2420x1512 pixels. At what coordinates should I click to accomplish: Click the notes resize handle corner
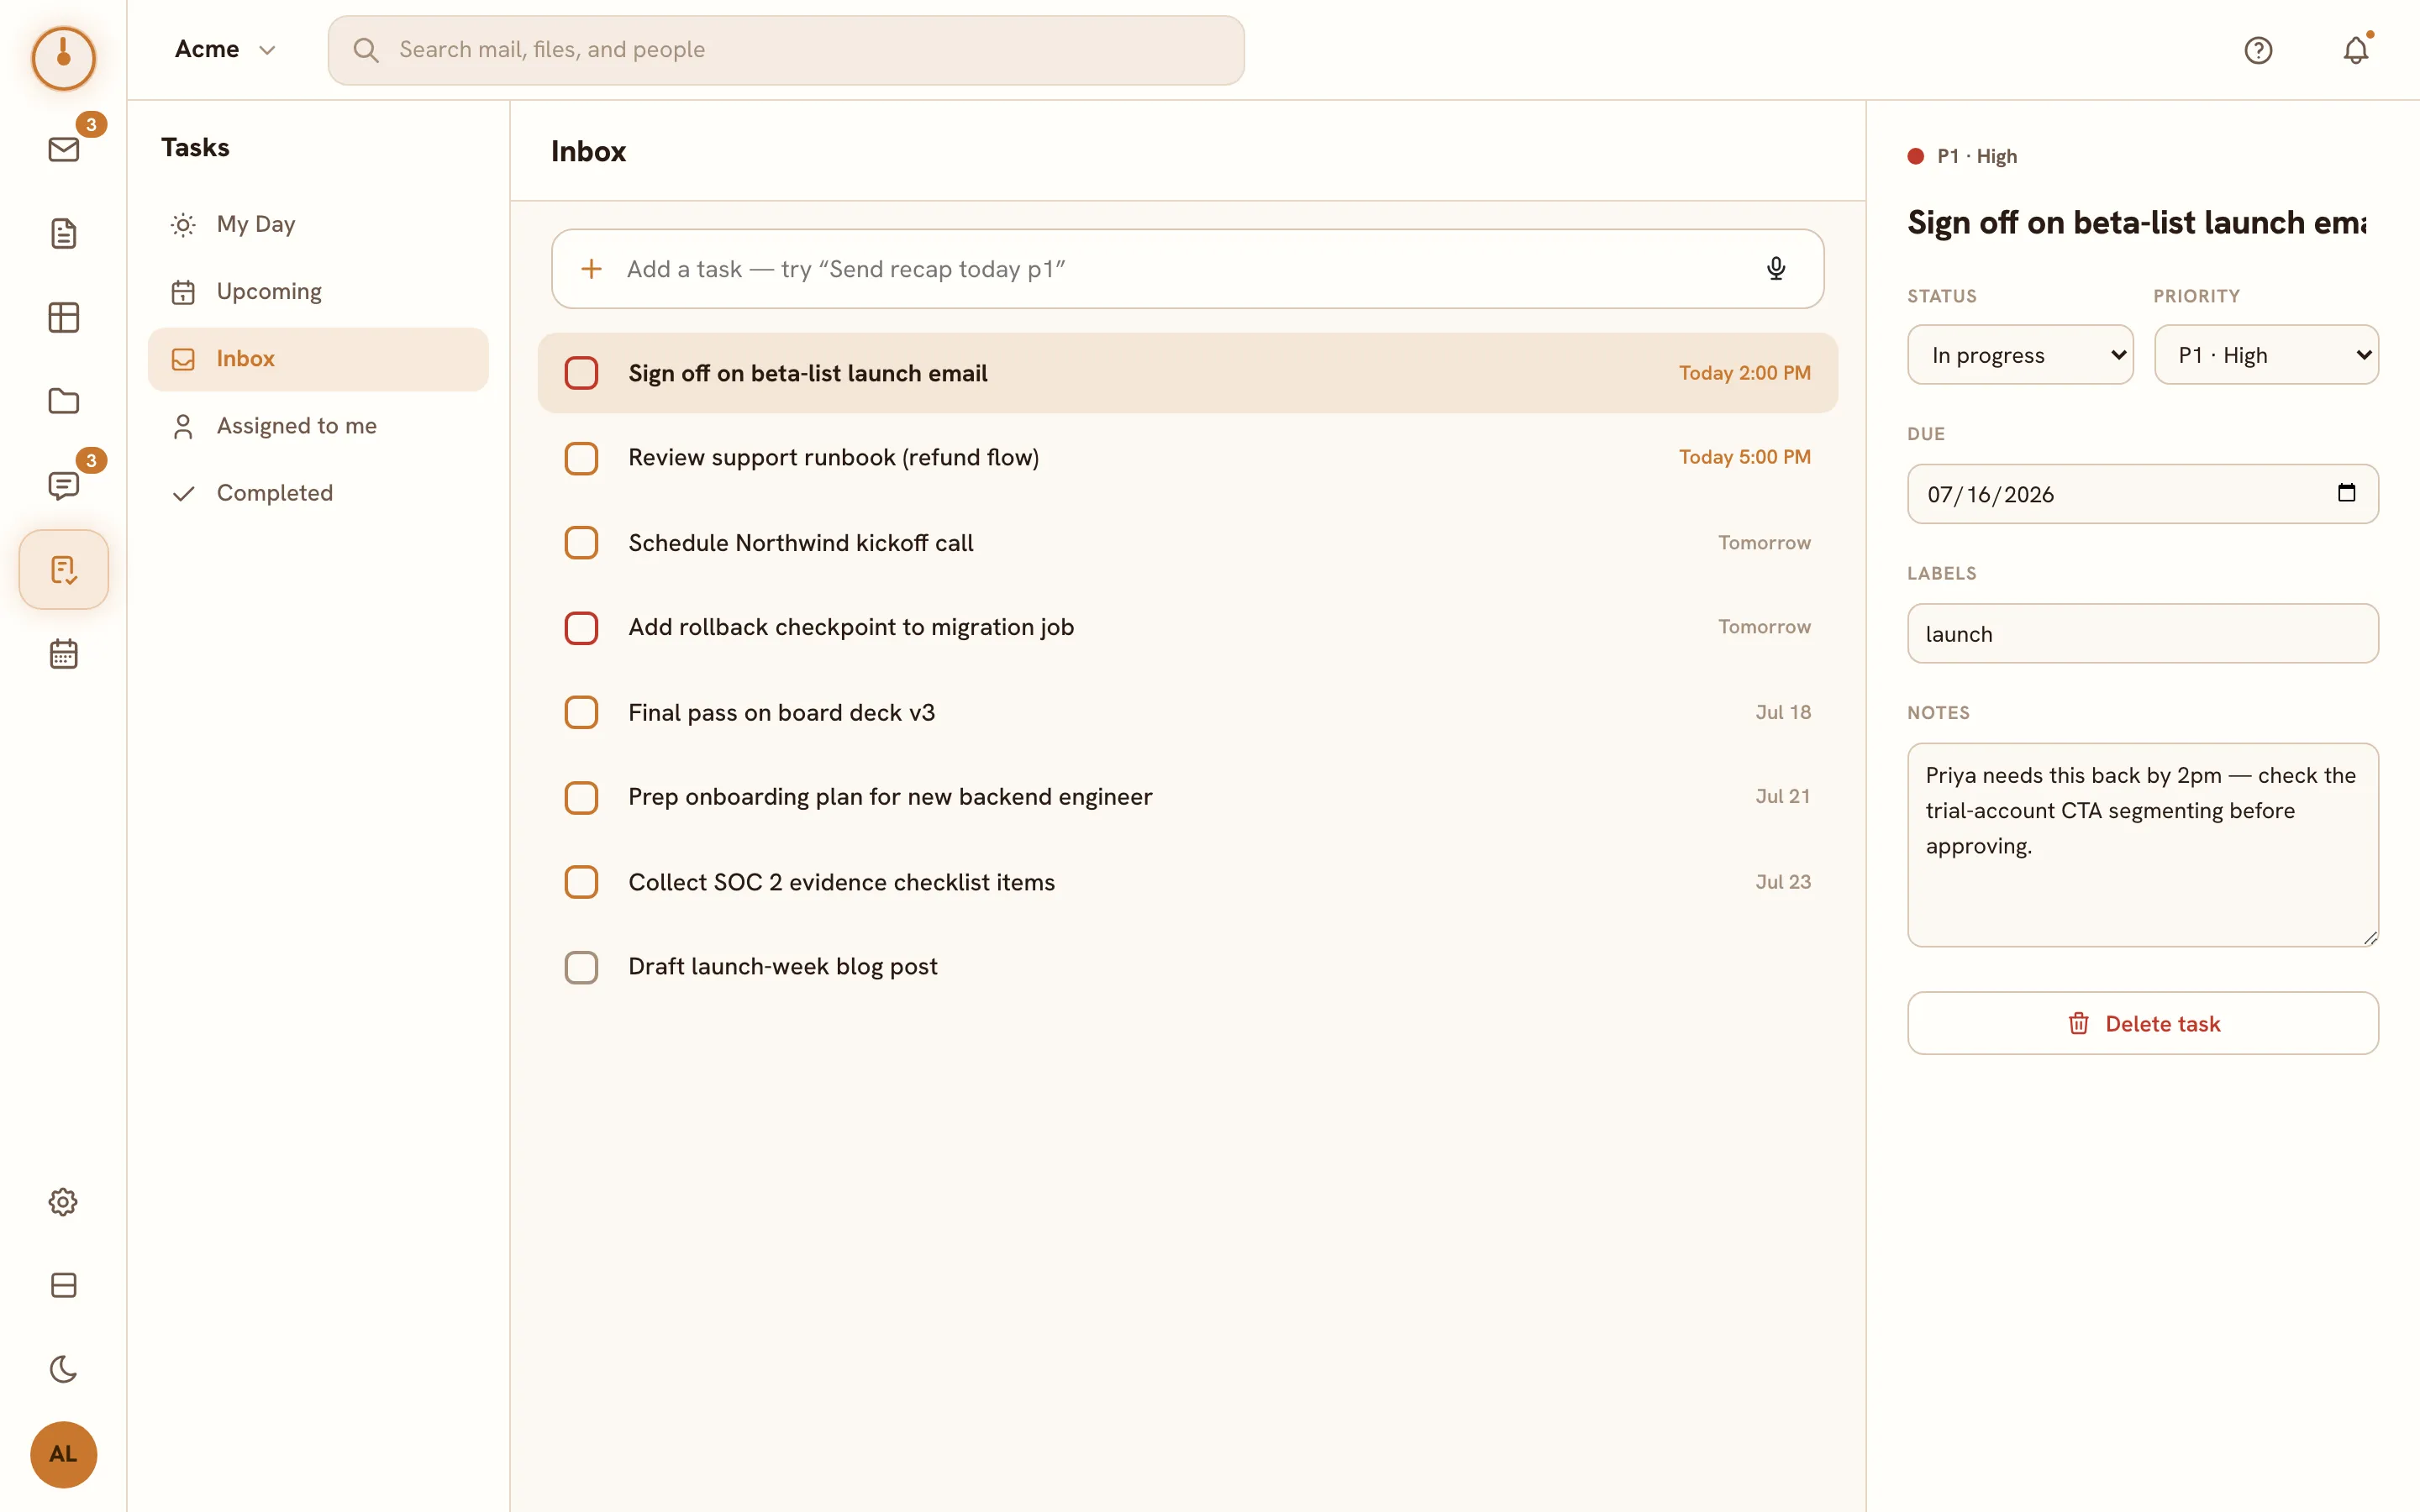(2370, 938)
